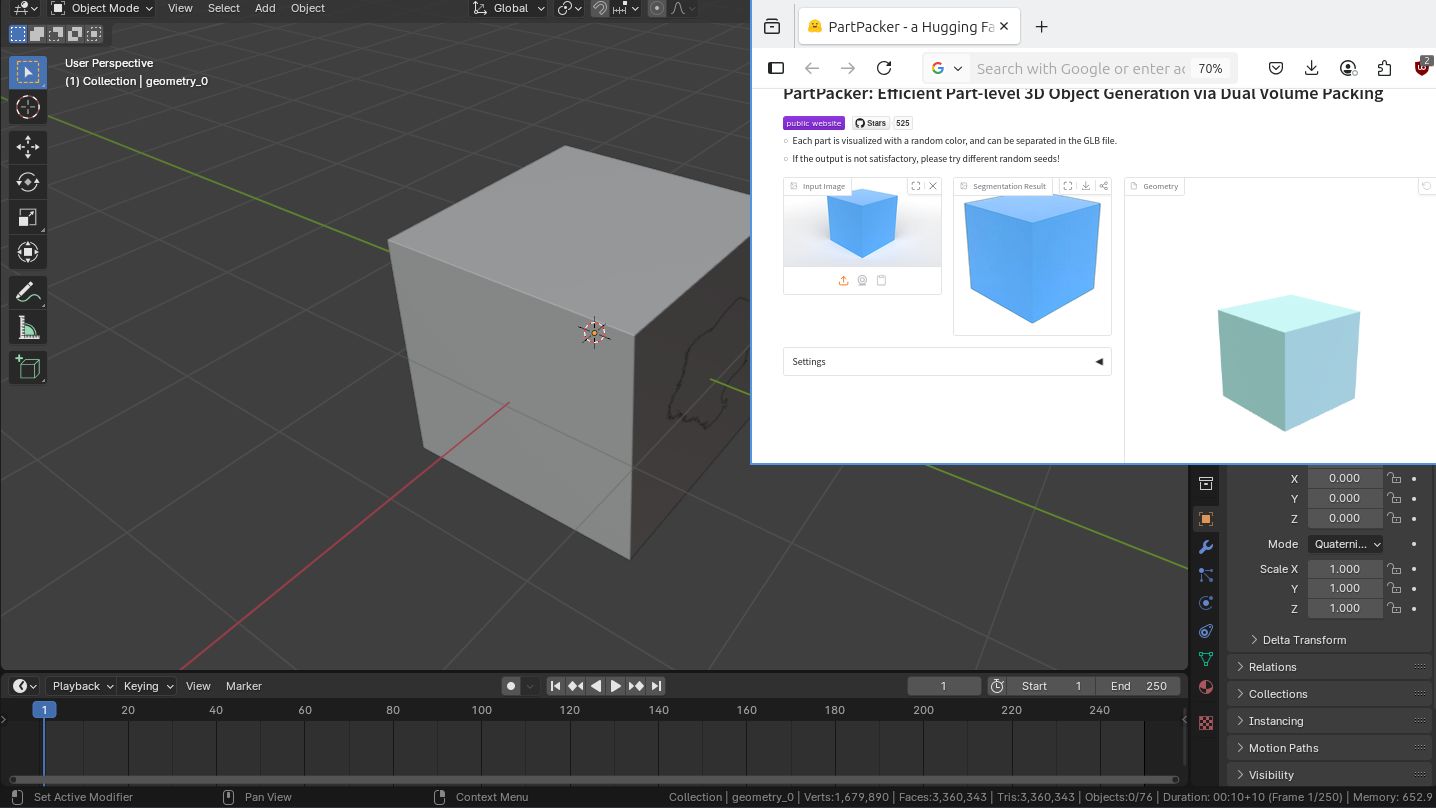Click the Add Cube tool
1436x808 pixels.
point(28,368)
